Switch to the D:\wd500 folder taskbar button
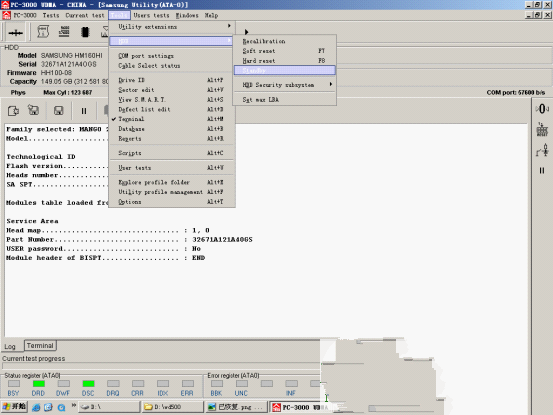The image size is (553, 415). [x=173, y=407]
